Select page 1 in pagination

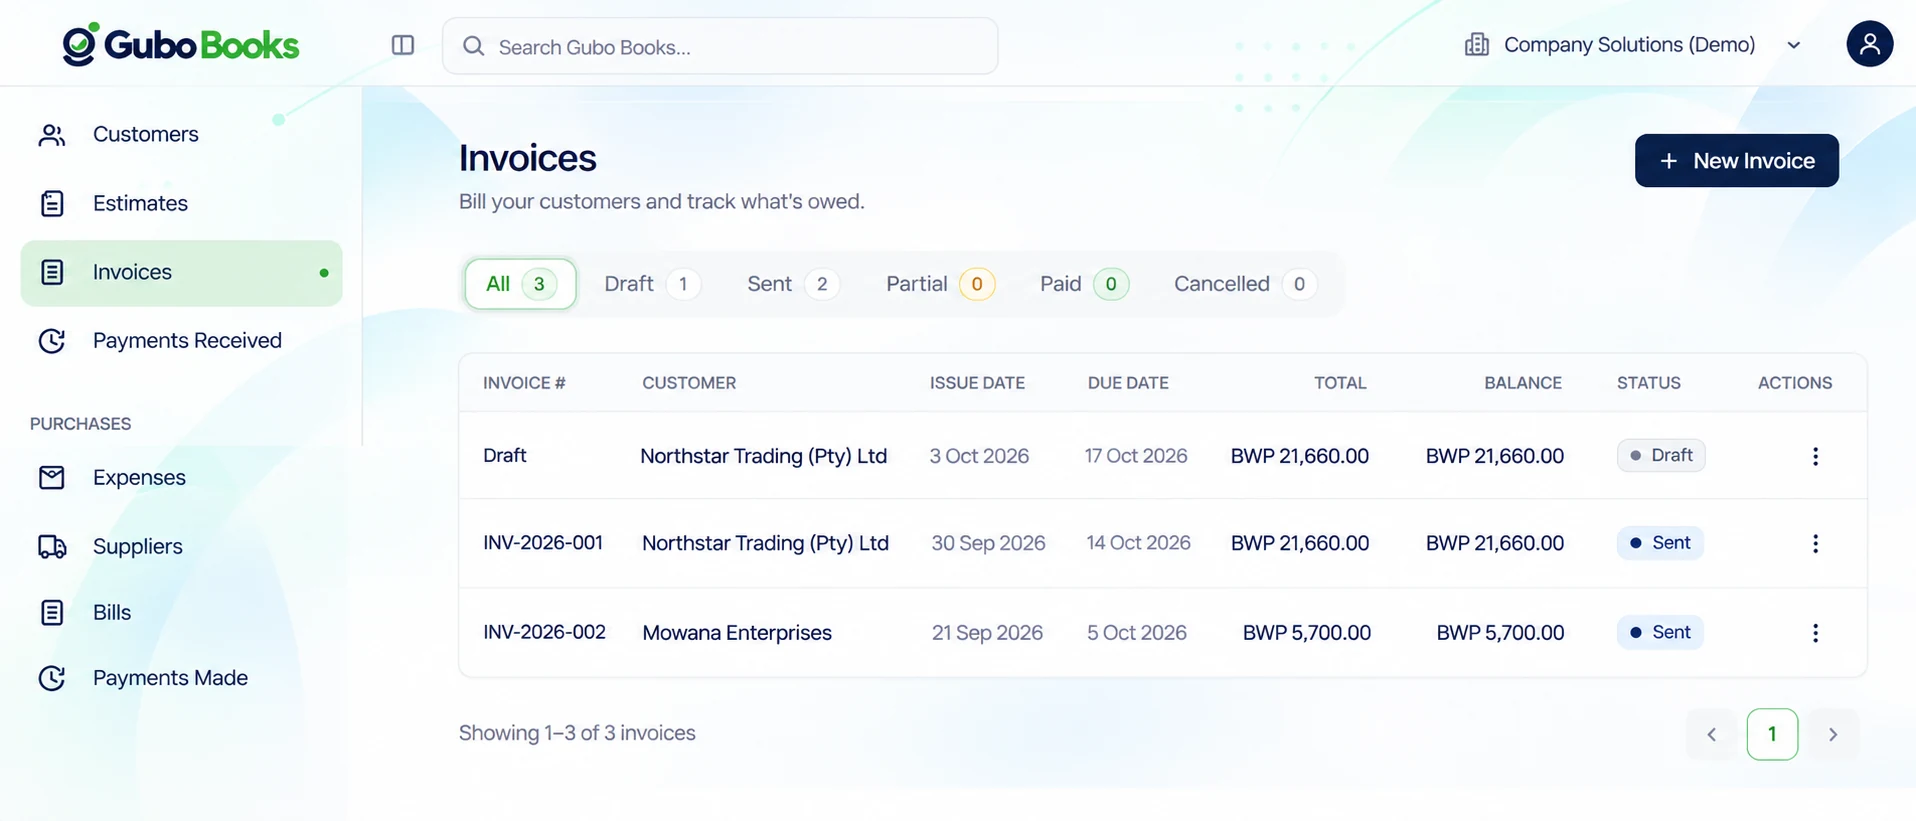pyautogui.click(x=1772, y=735)
